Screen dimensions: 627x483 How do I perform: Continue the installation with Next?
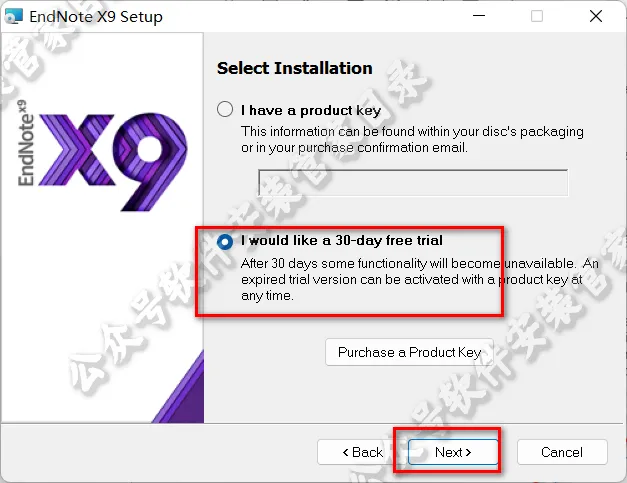(453, 452)
